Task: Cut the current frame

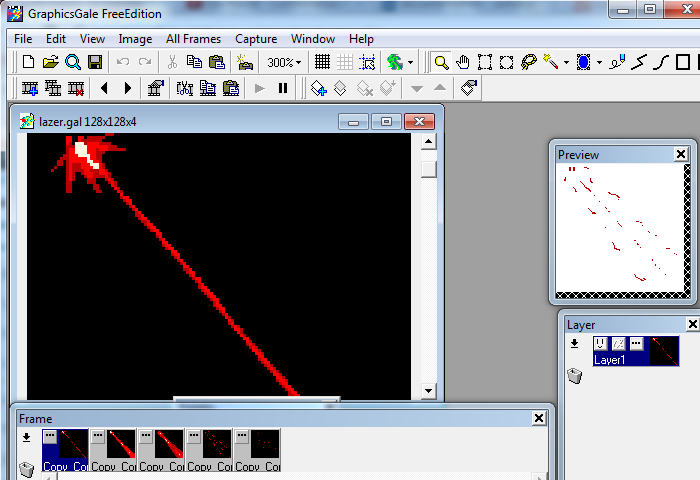Action: (x=184, y=88)
